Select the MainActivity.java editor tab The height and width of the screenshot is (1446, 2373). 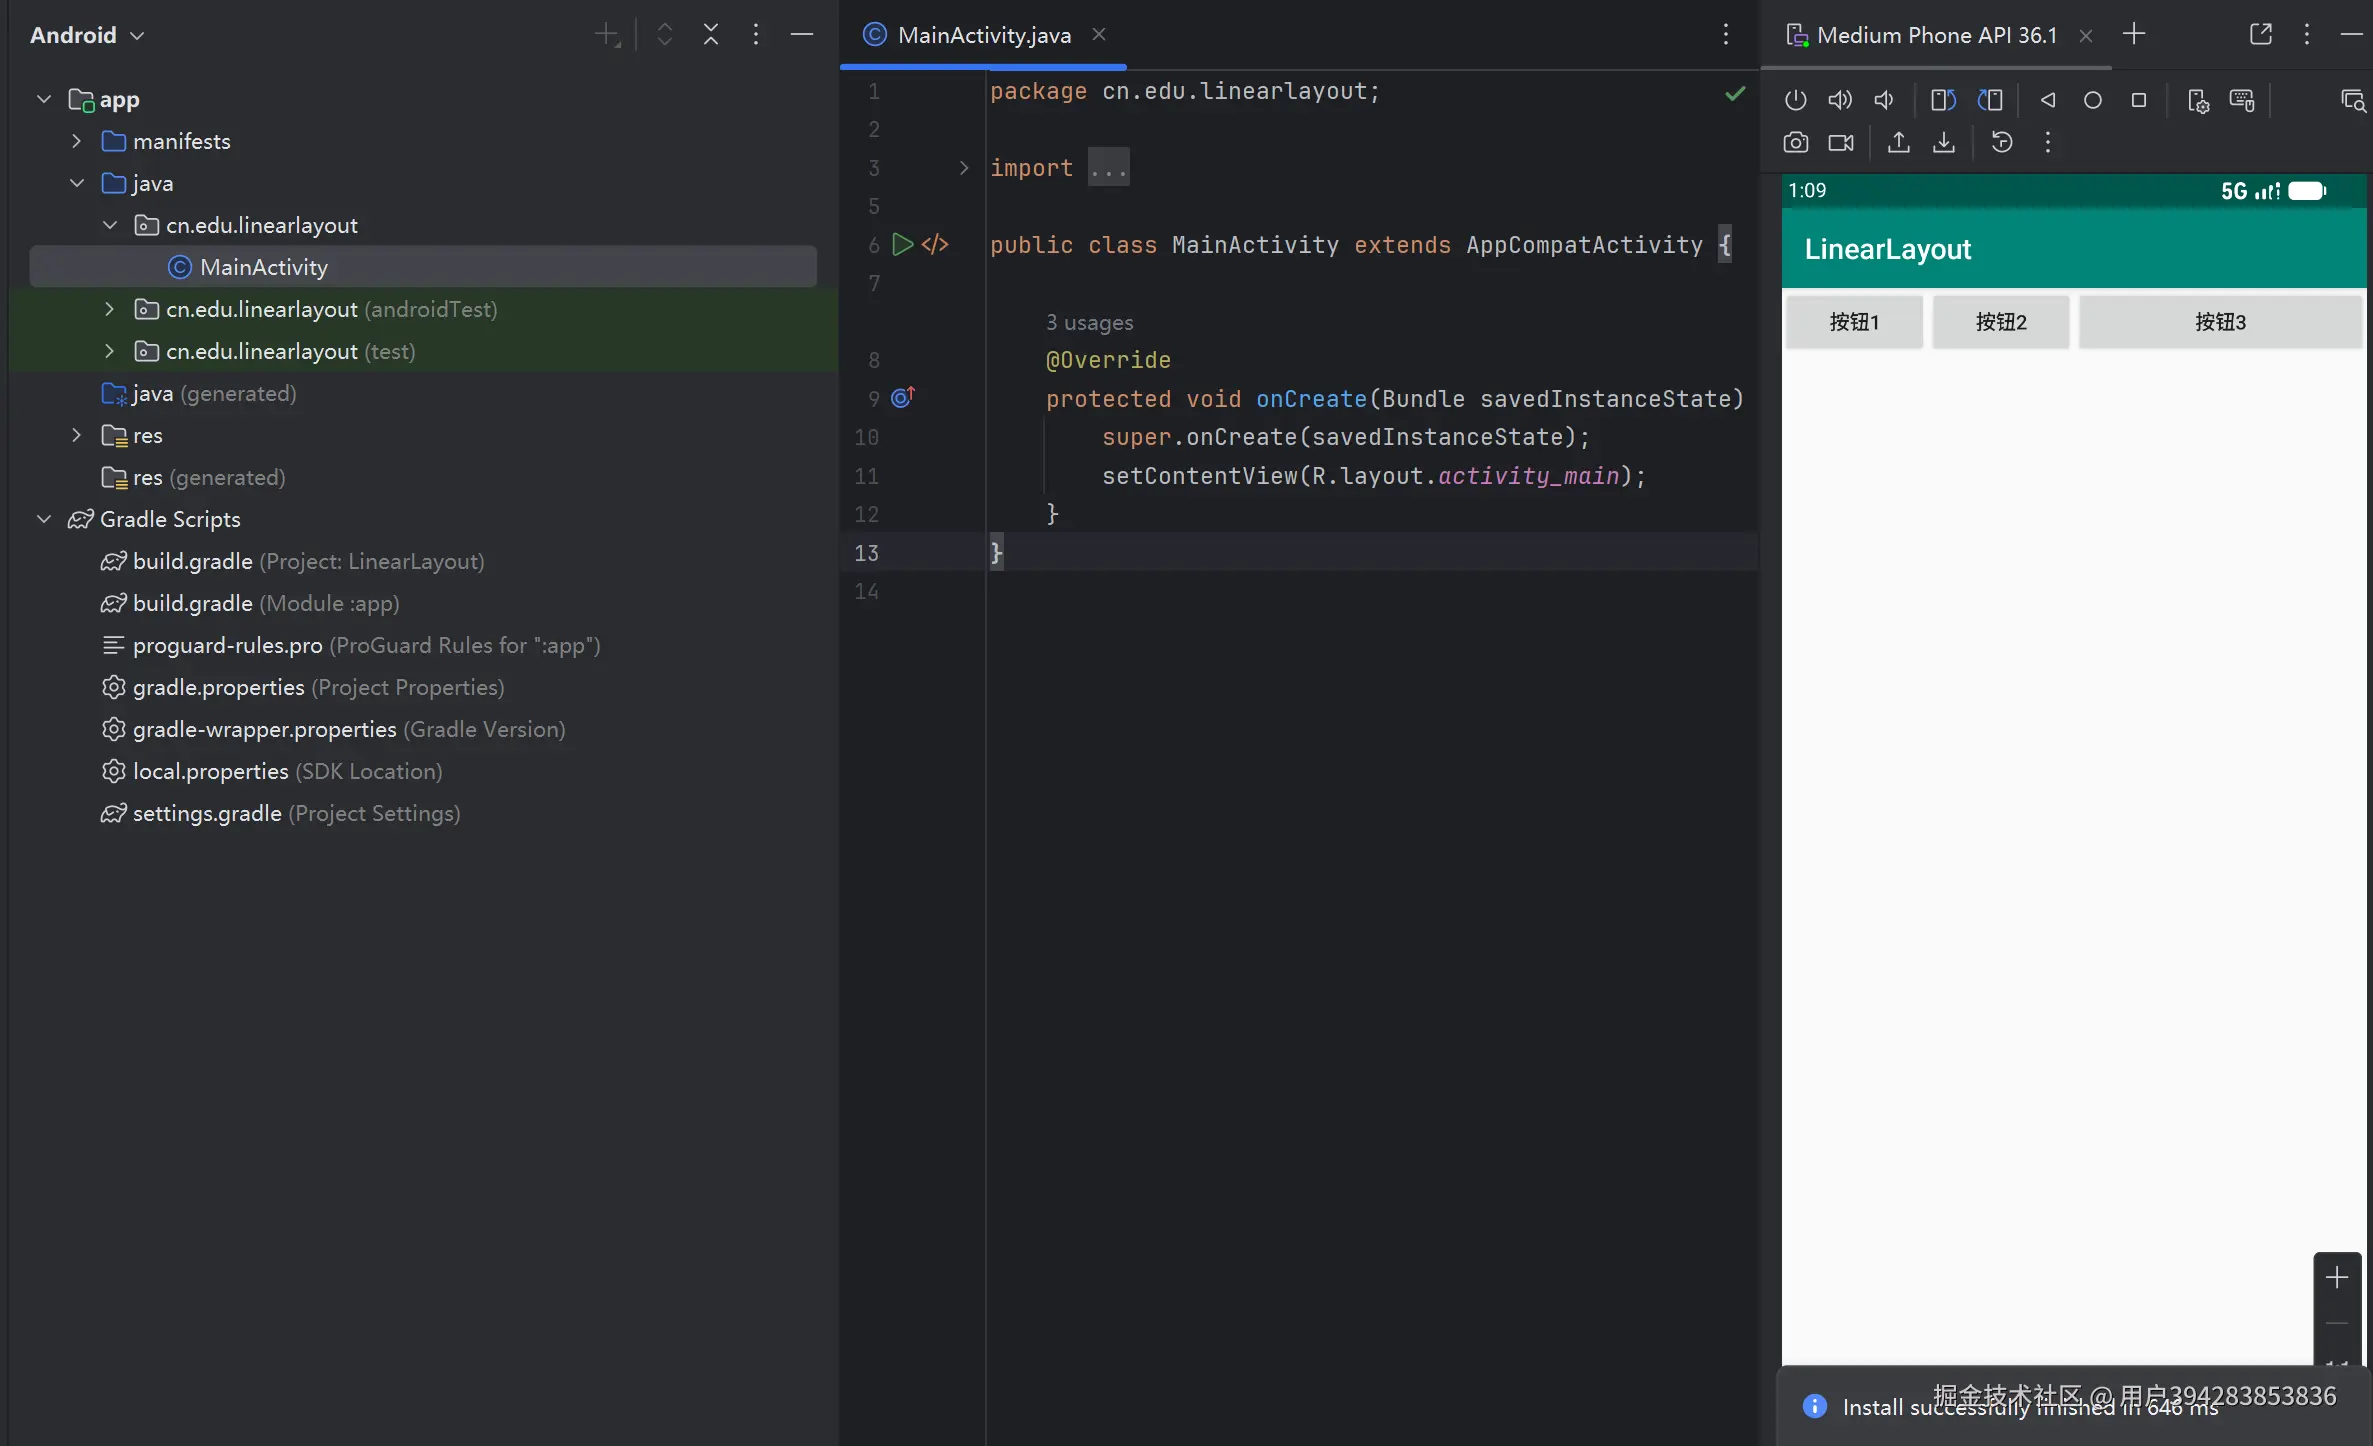[x=983, y=35]
